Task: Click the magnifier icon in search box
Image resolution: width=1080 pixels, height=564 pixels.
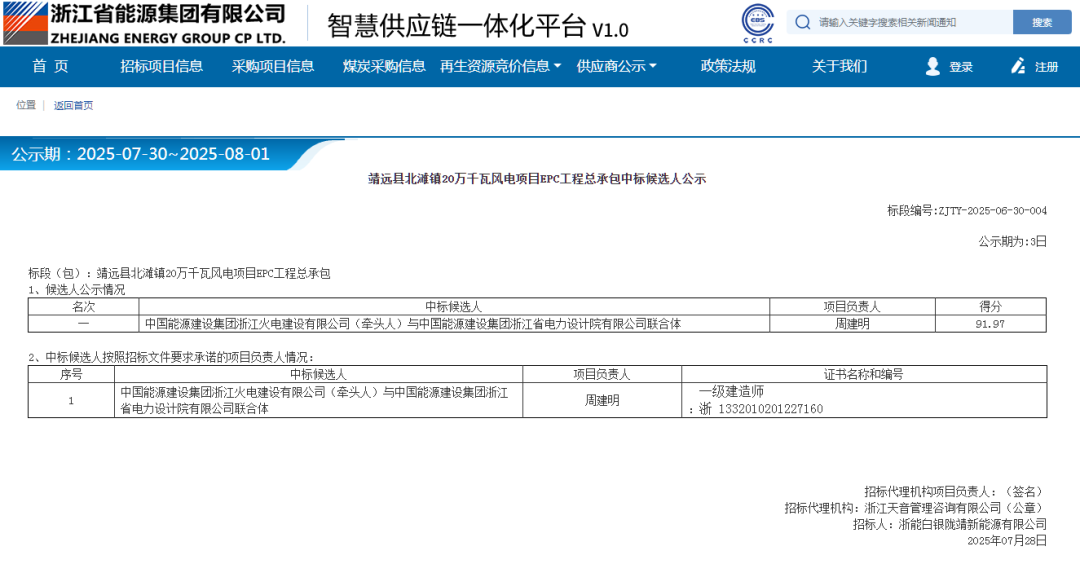Action: [x=802, y=22]
